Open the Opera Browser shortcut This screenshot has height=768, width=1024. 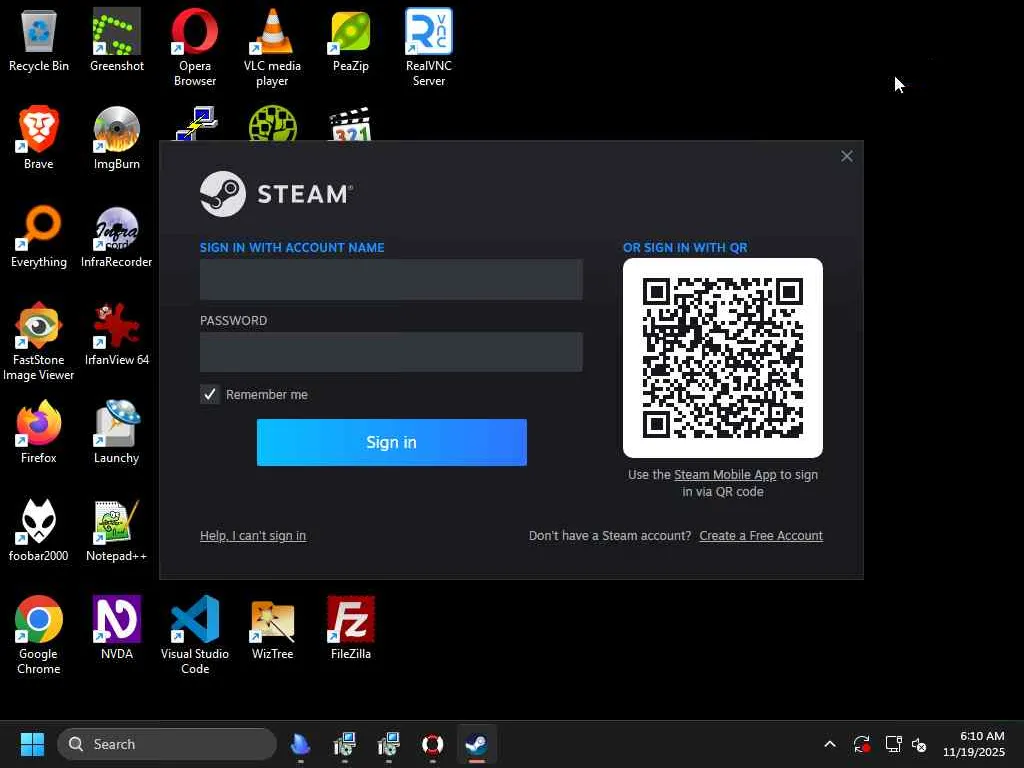click(195, 48)
